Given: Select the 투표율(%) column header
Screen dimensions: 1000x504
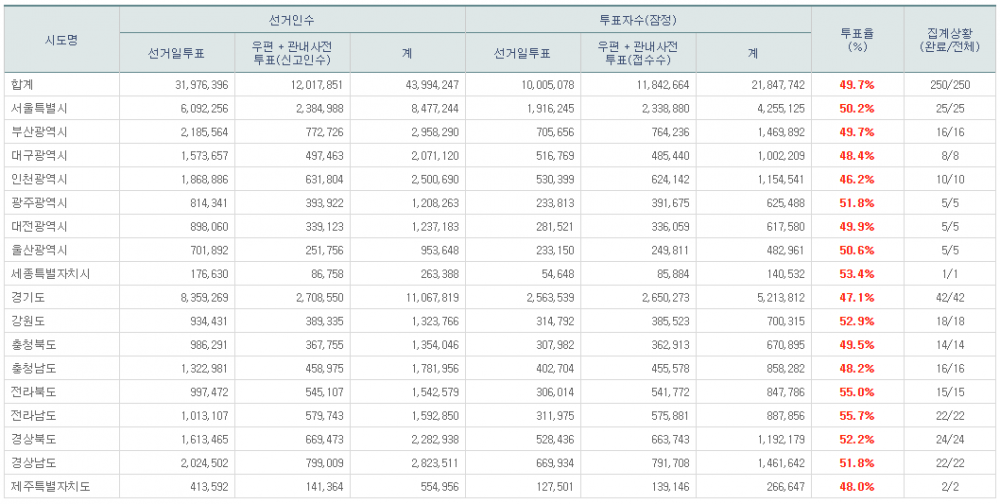Looking at the screenshot, I should click(856, 39).
